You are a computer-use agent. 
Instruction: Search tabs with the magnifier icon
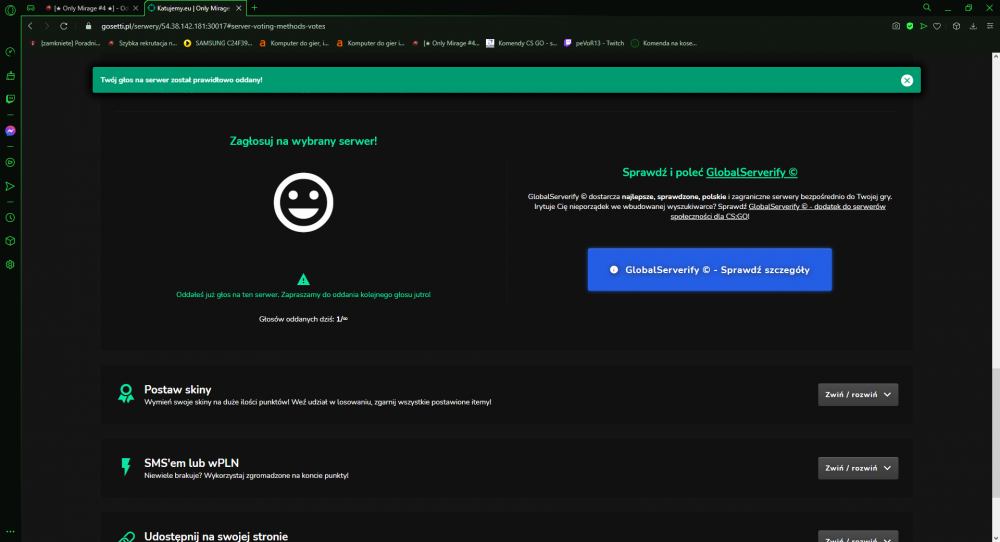[927, 8]
